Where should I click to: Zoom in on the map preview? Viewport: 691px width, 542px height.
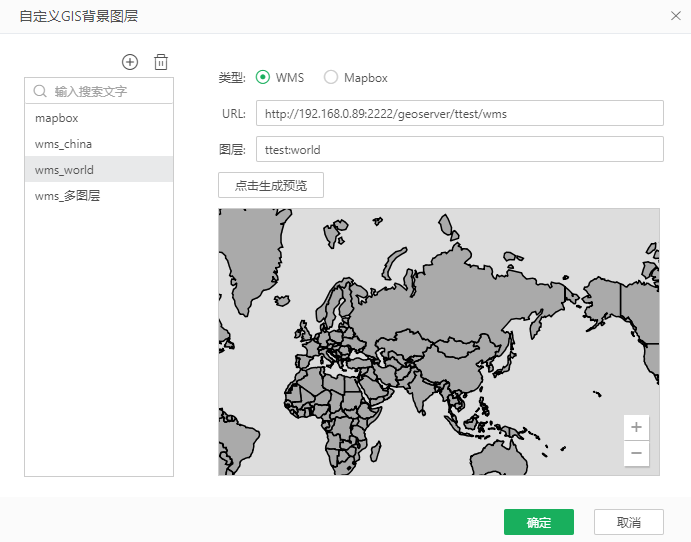click(636, 427)
